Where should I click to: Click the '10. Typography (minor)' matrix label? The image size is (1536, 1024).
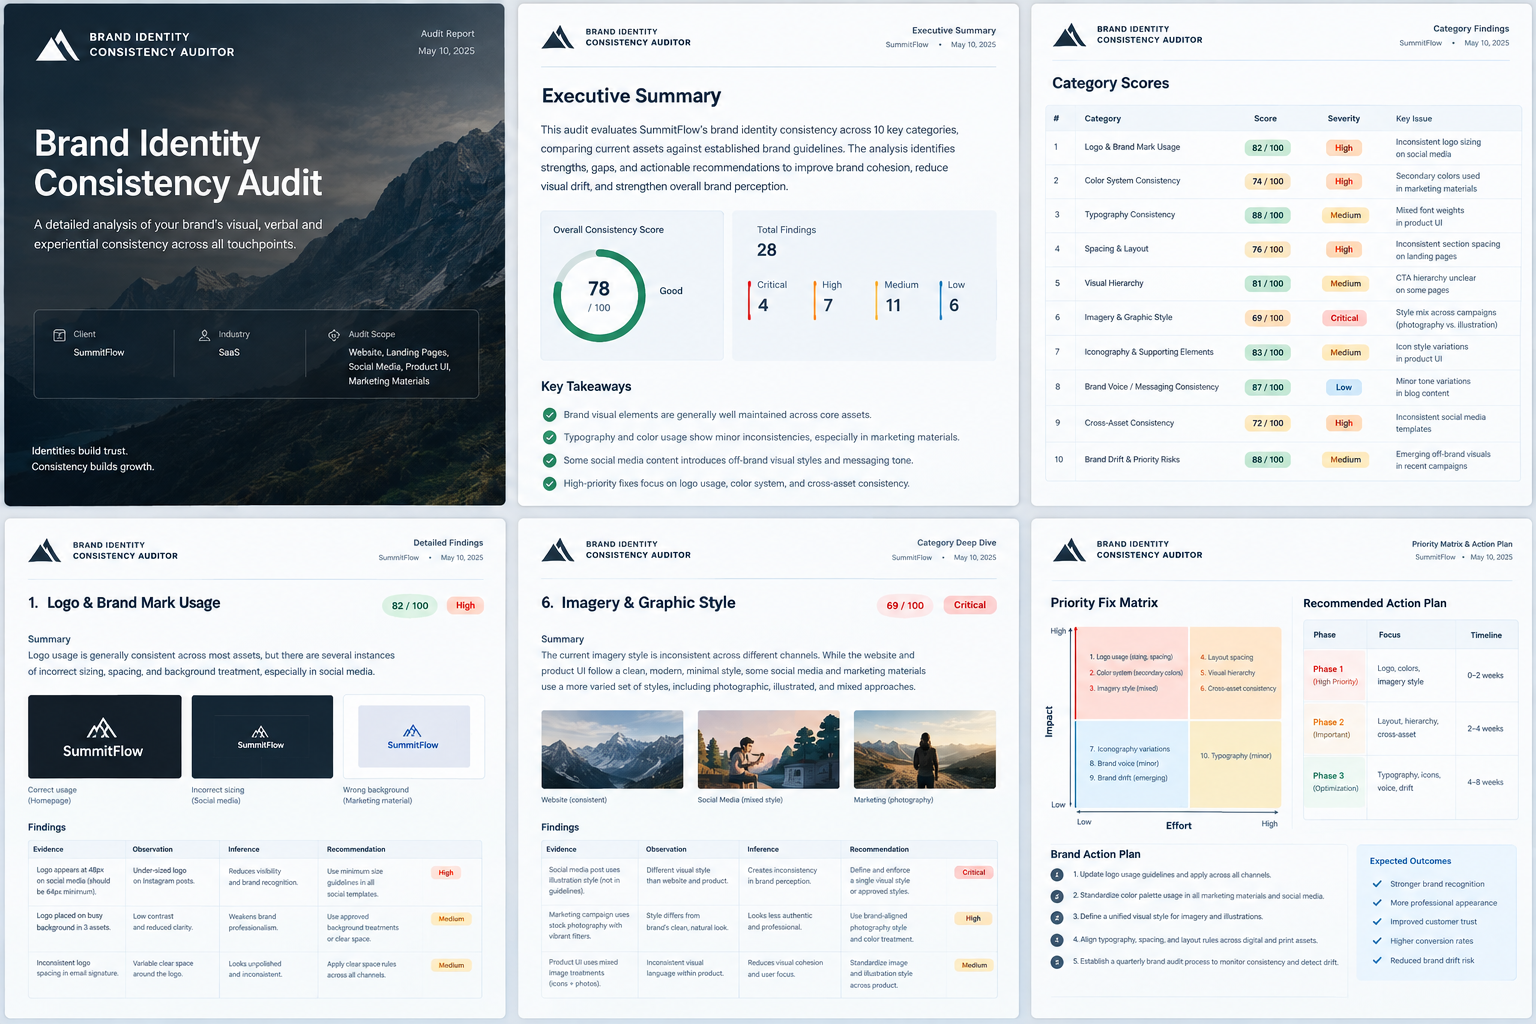(1236, 756)
